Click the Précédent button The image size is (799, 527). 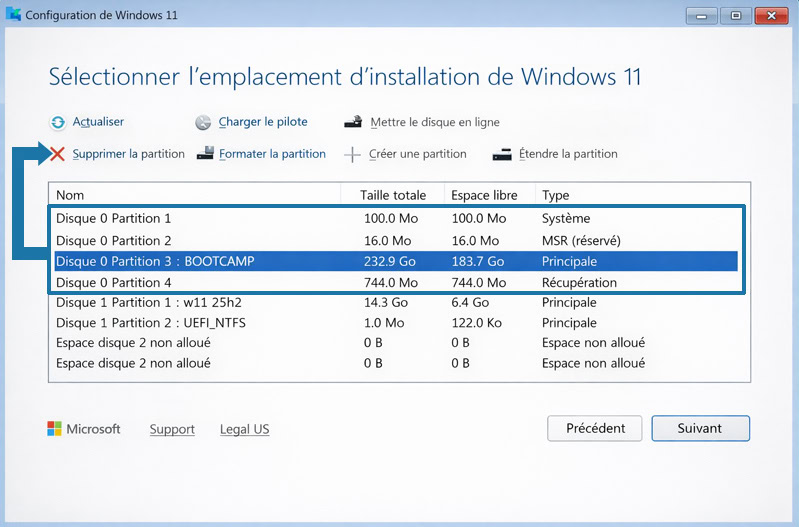coord(595,428)
